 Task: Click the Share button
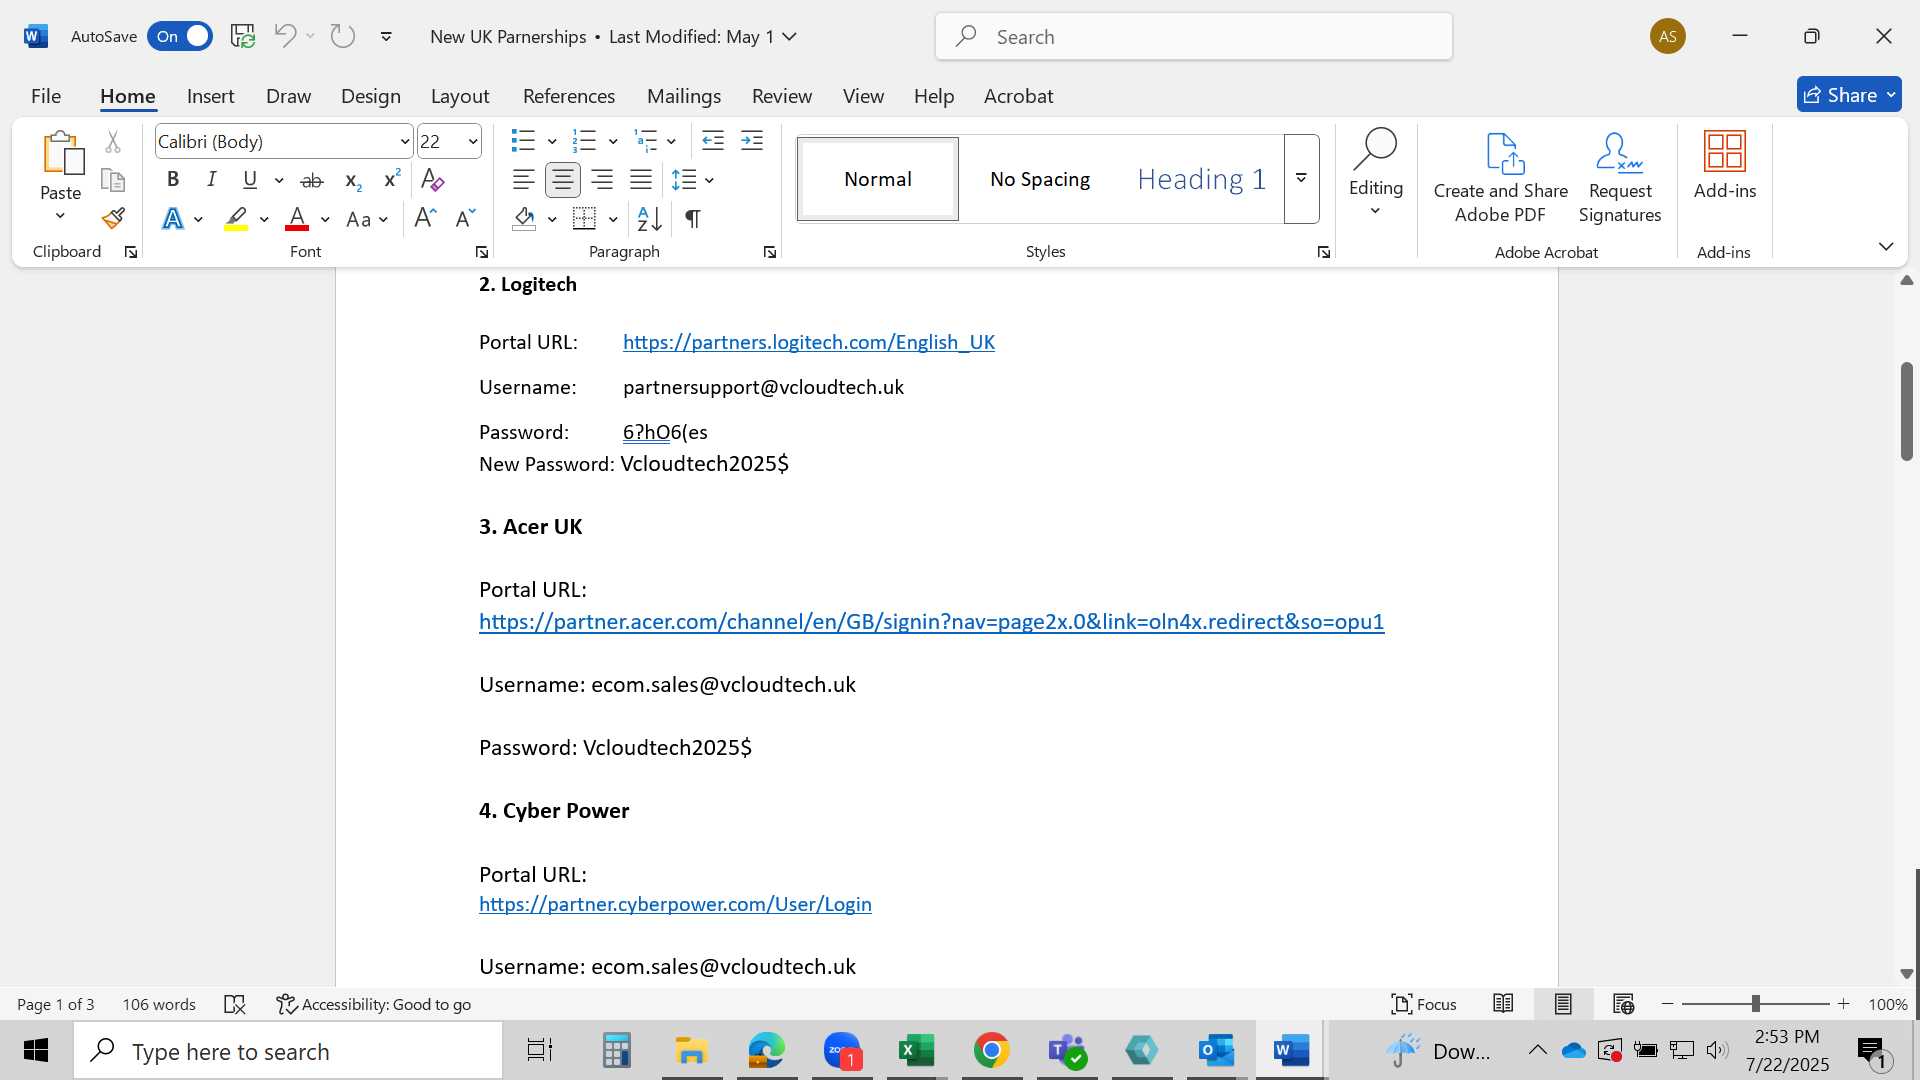(x=1849, y=95)
